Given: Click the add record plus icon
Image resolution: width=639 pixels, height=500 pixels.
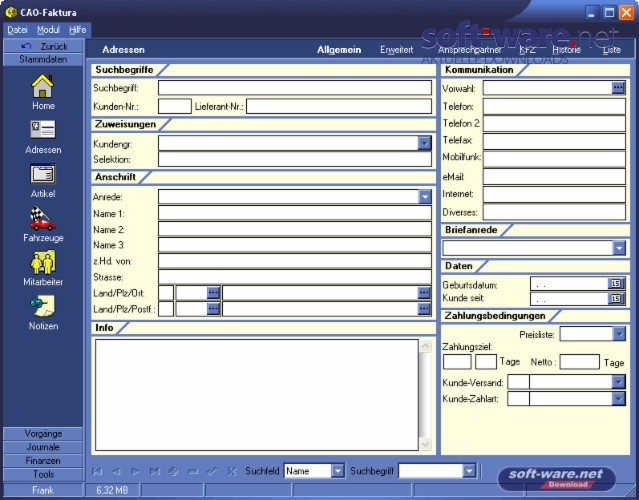Looking at the screenshot, I should click(x=174, y=471).
